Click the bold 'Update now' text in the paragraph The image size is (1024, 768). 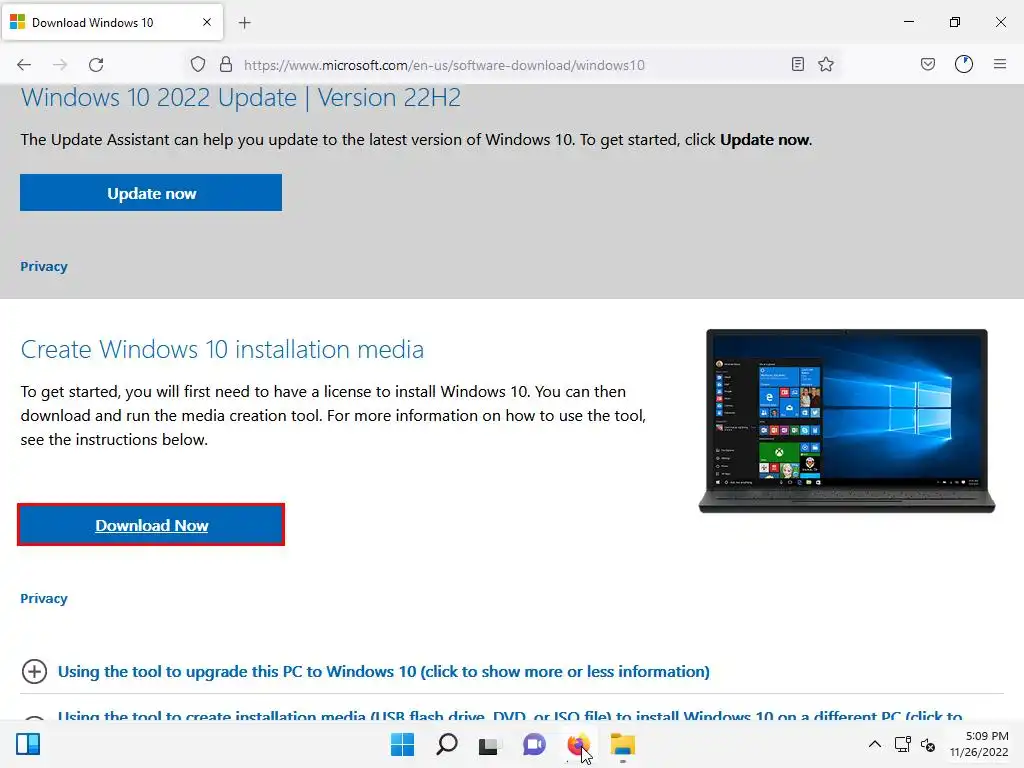pyautogui.click(x=764, y=140)
